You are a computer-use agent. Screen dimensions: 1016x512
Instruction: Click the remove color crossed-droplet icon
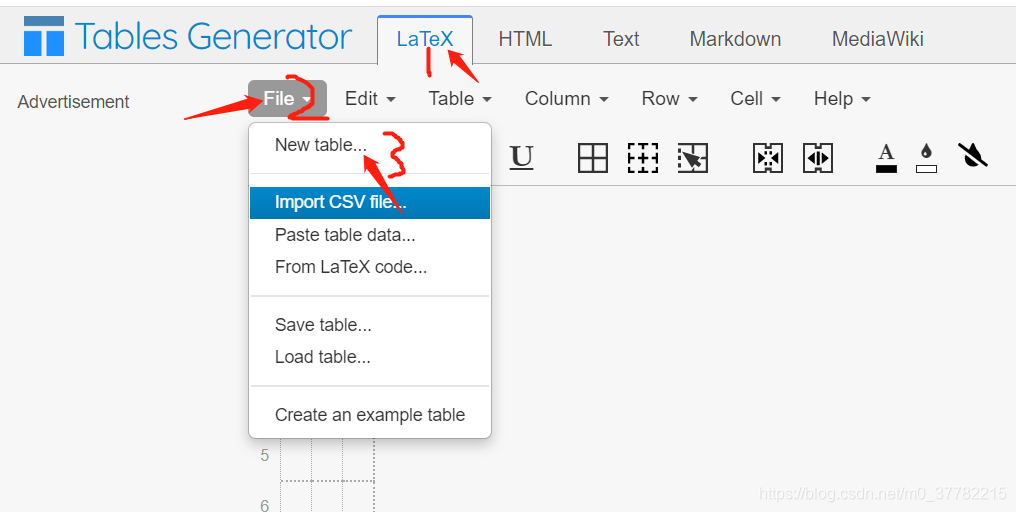click(973, 156)
